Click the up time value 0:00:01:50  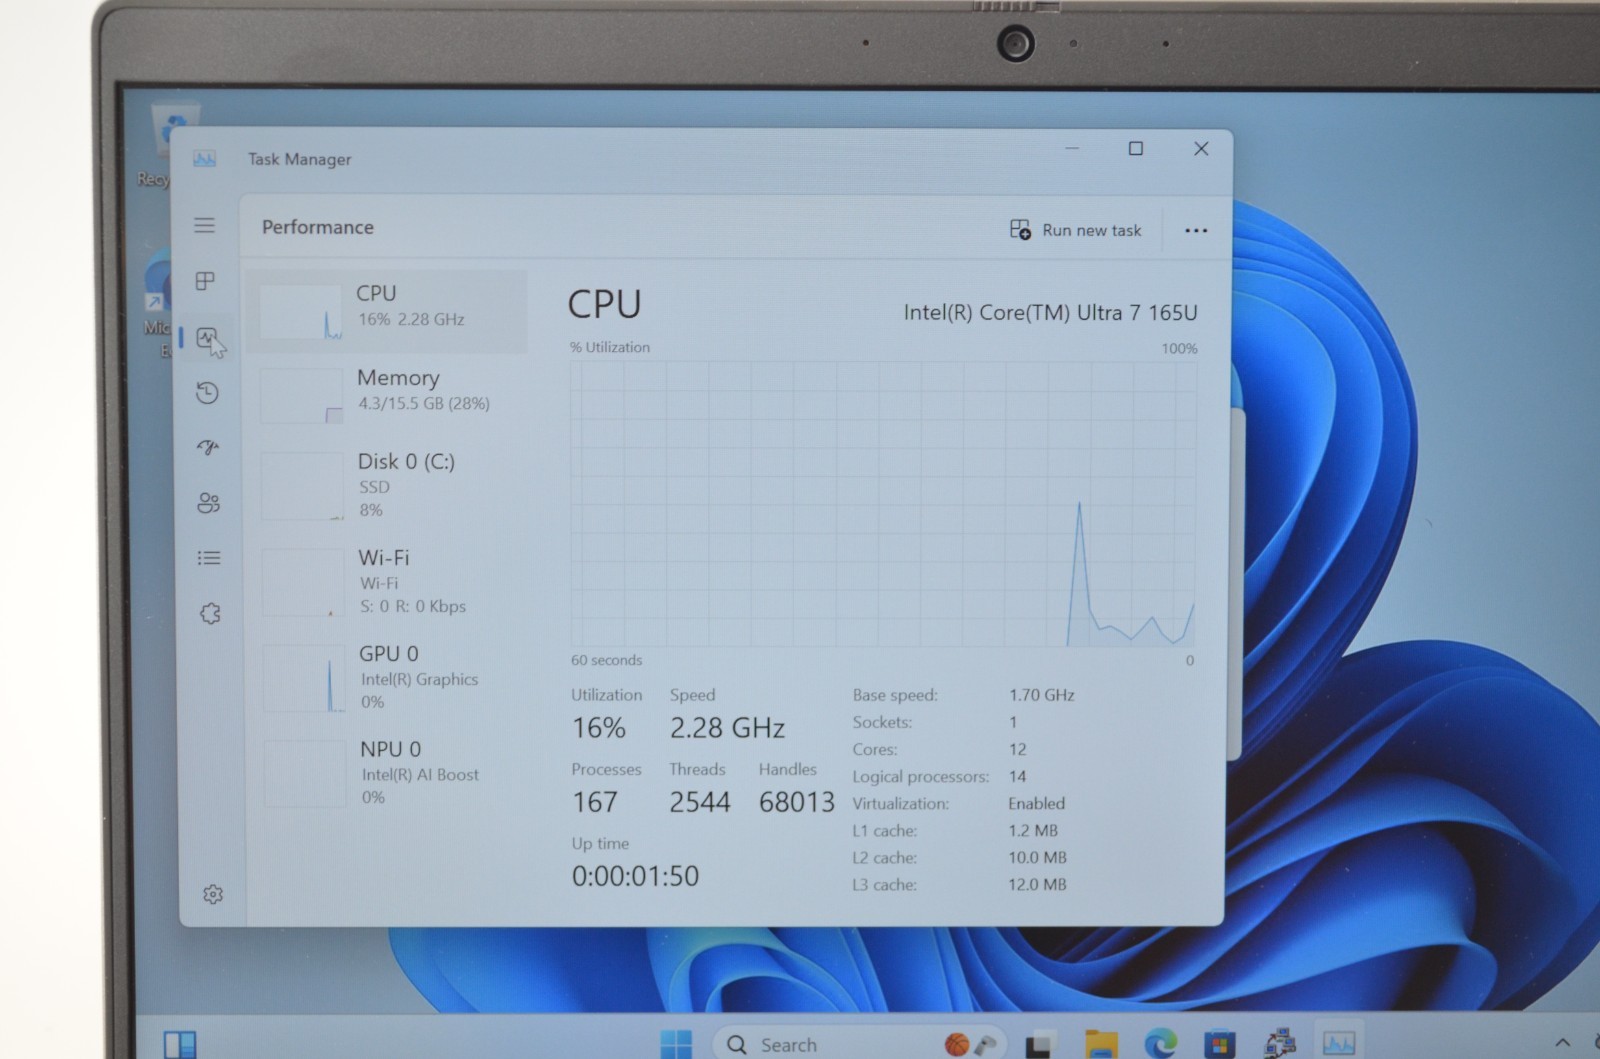(635, 876)
